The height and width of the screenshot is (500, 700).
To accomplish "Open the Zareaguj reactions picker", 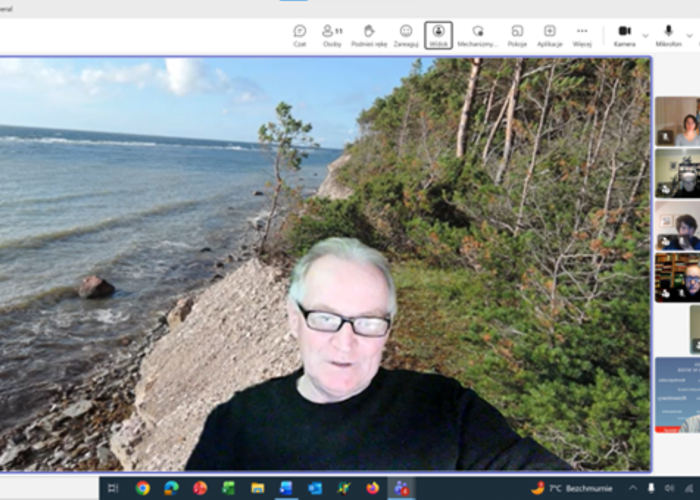I will click(x=406, y=35).
